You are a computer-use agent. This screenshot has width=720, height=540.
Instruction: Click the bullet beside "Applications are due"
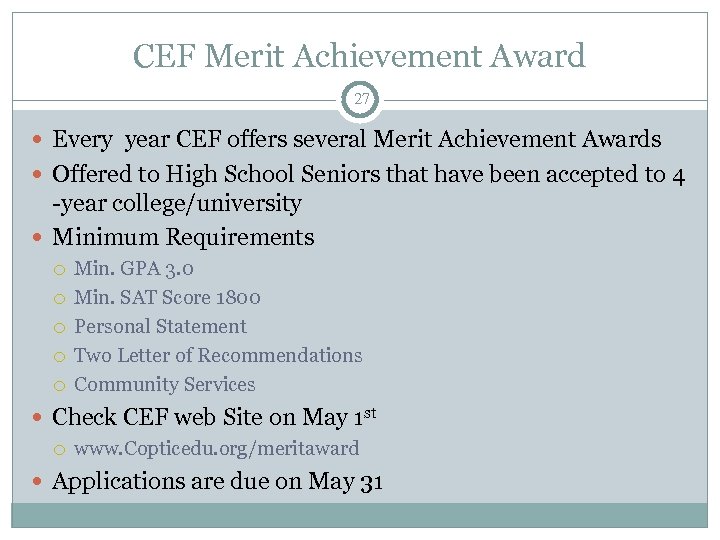pyautogui.click(x=38, y=482)
